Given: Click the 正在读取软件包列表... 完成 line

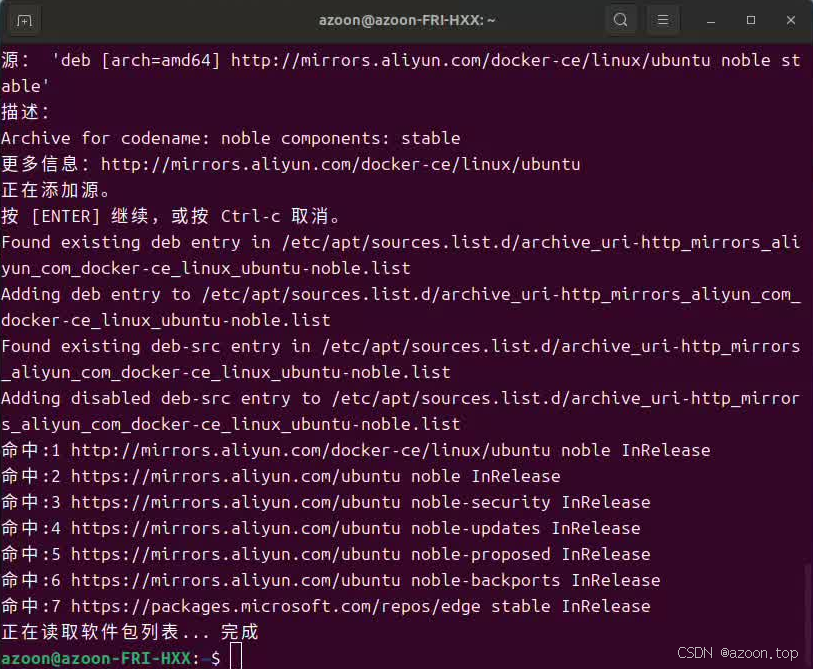Looking at the screenshot, I should (130, 632).
